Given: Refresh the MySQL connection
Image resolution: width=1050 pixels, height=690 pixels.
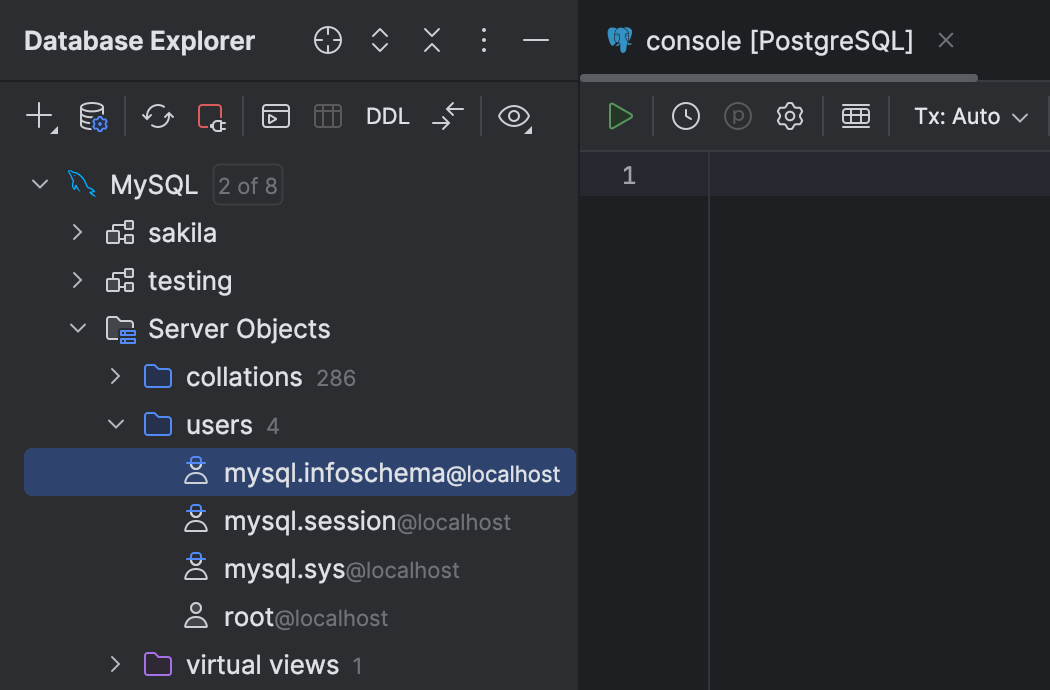Looking at the screenshot, I should click(x=157, y=116).
